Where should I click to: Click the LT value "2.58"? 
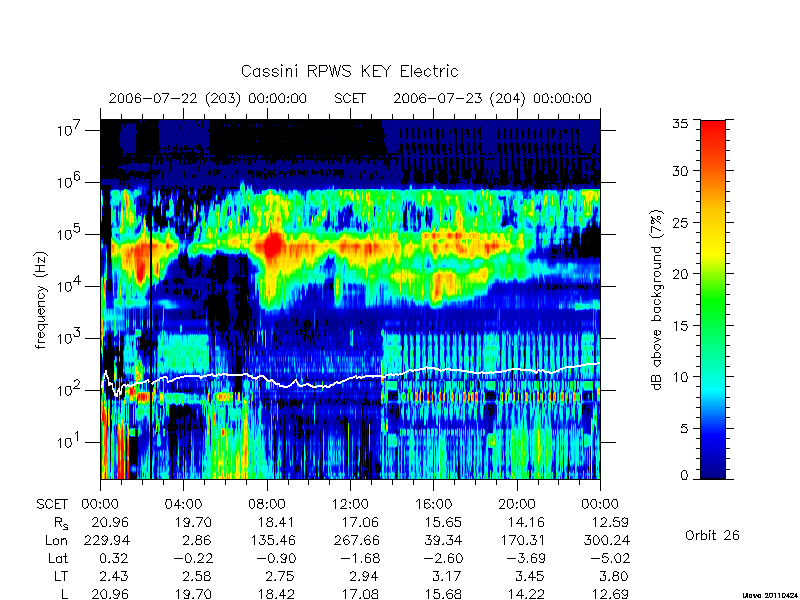[197, 577]
